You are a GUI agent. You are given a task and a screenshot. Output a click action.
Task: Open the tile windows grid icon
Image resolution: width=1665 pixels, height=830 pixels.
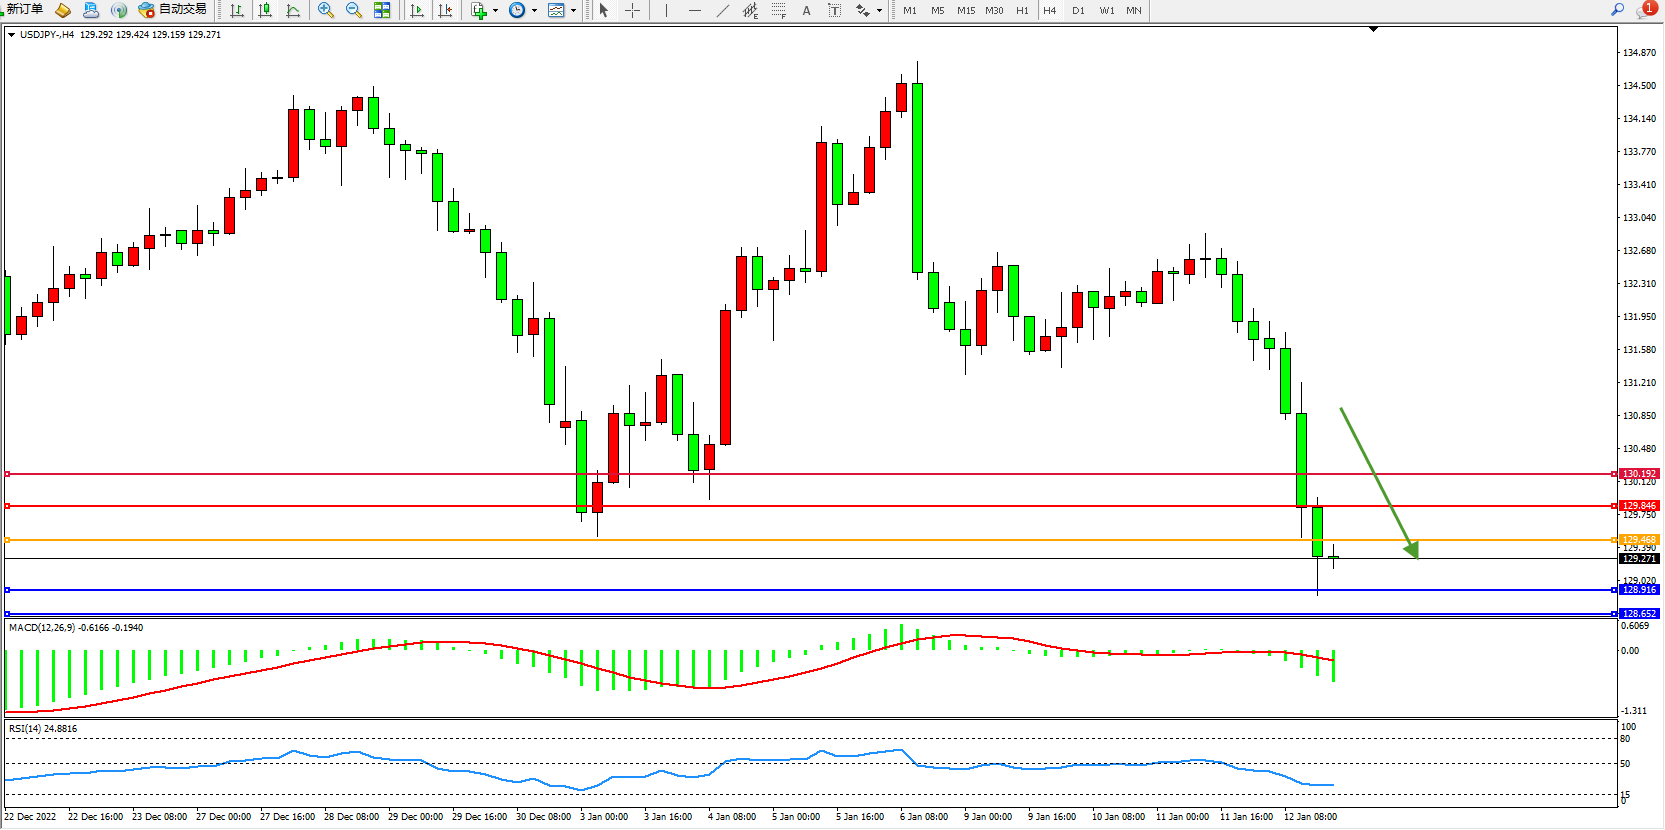point(382,10)
